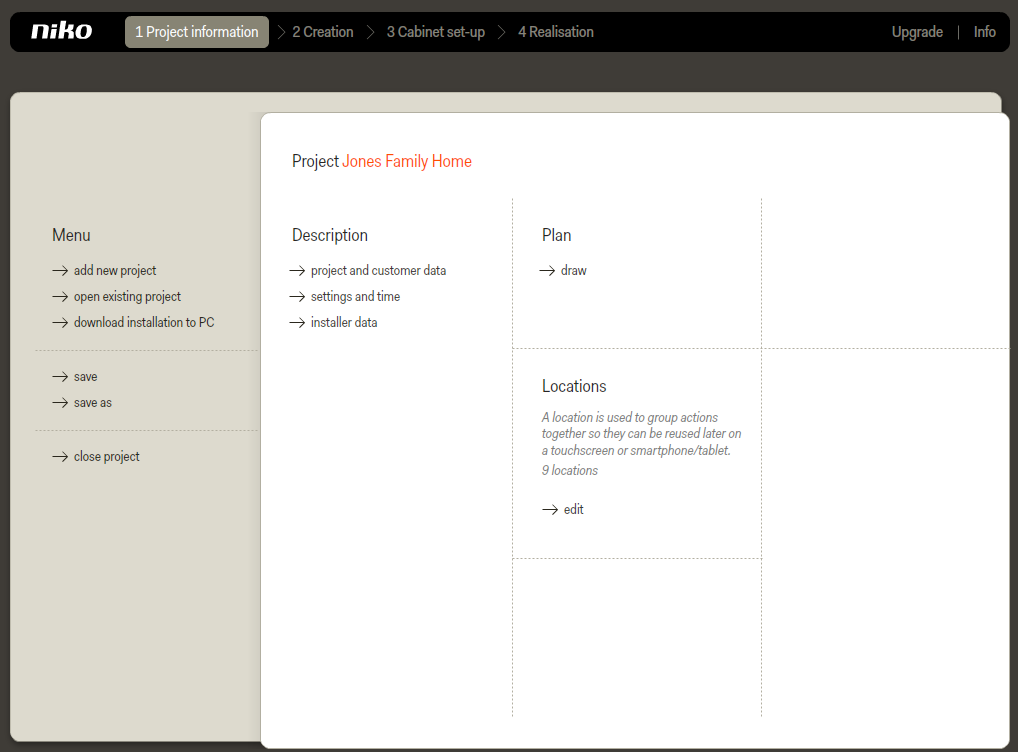Click the arrow icon next to save

[x=60, y=377]
